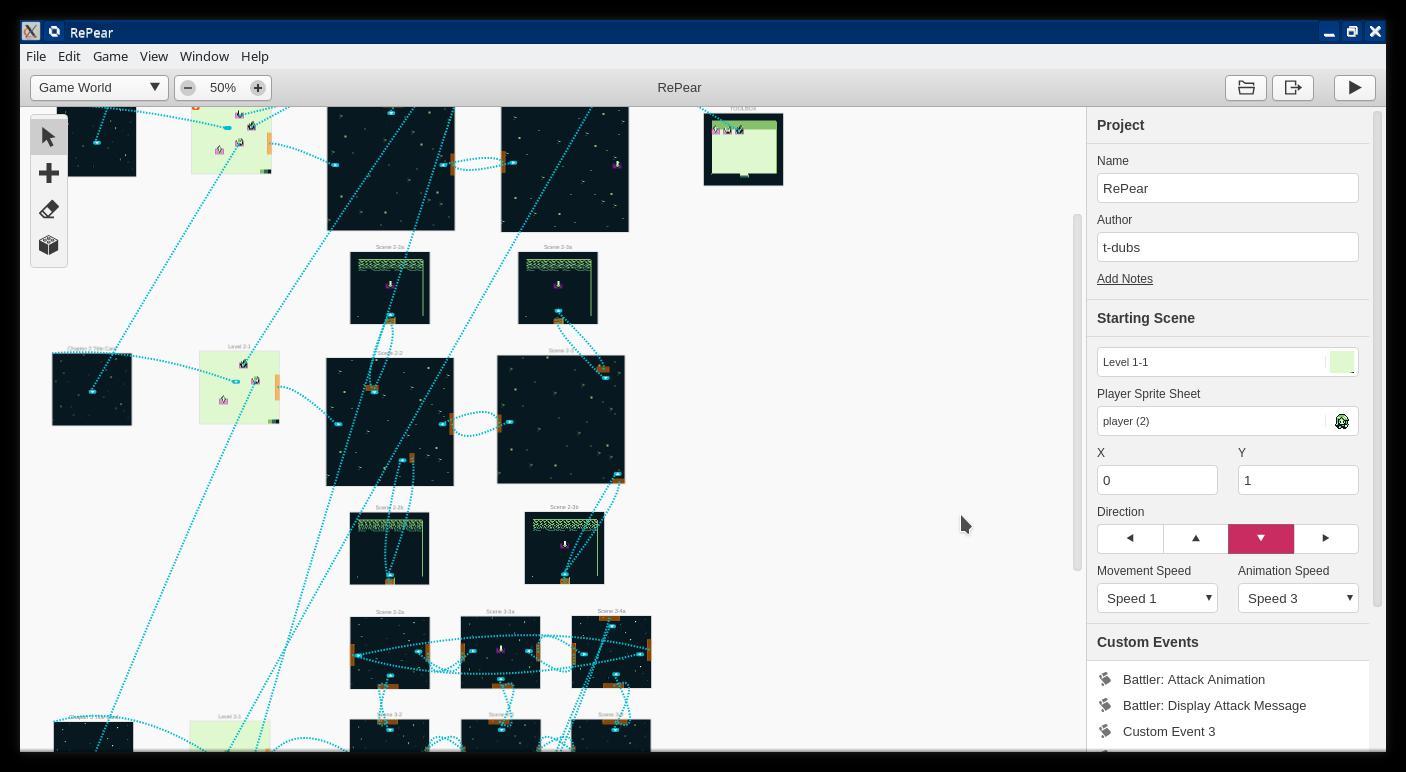
Task: Click the project Author input field
Action: [x=1227, y=247]
